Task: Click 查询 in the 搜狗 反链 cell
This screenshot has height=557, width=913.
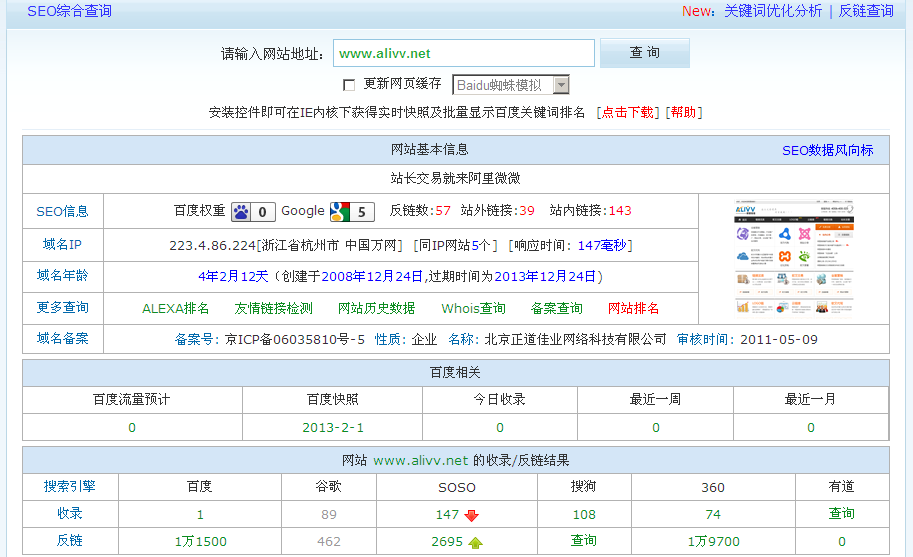Action: point(583,541)
